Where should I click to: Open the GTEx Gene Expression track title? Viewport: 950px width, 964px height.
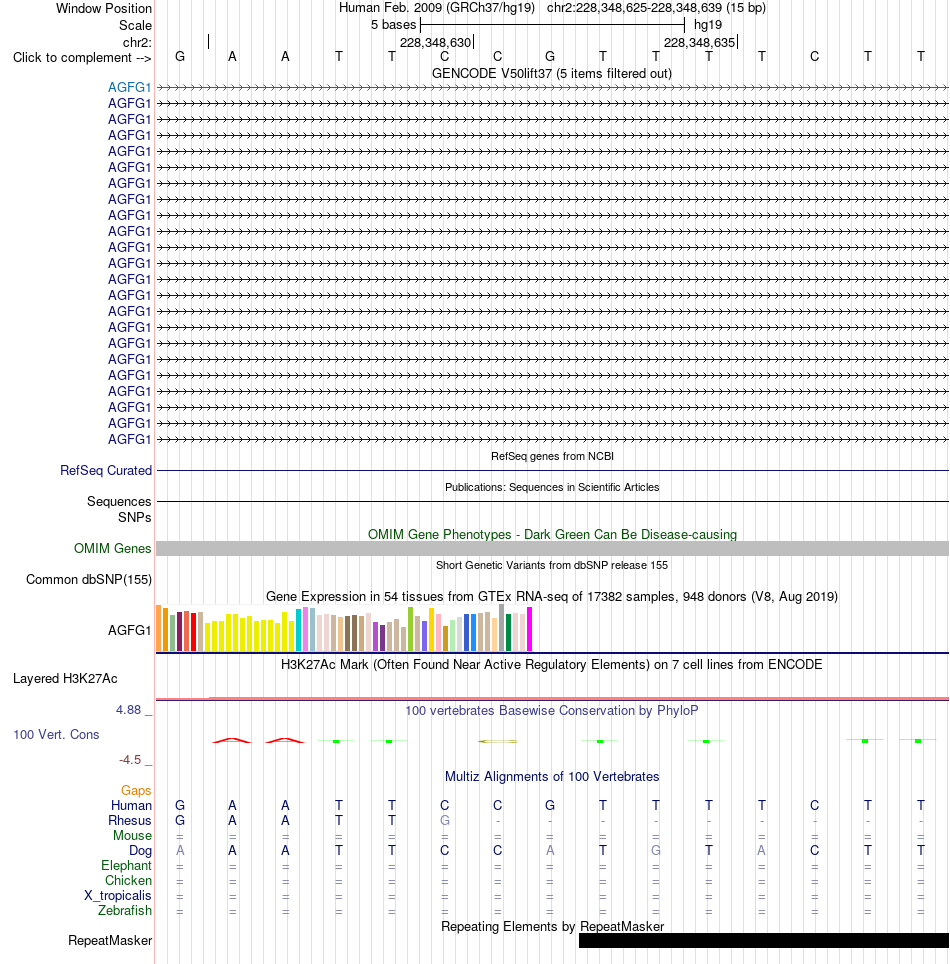coord(552,596)
